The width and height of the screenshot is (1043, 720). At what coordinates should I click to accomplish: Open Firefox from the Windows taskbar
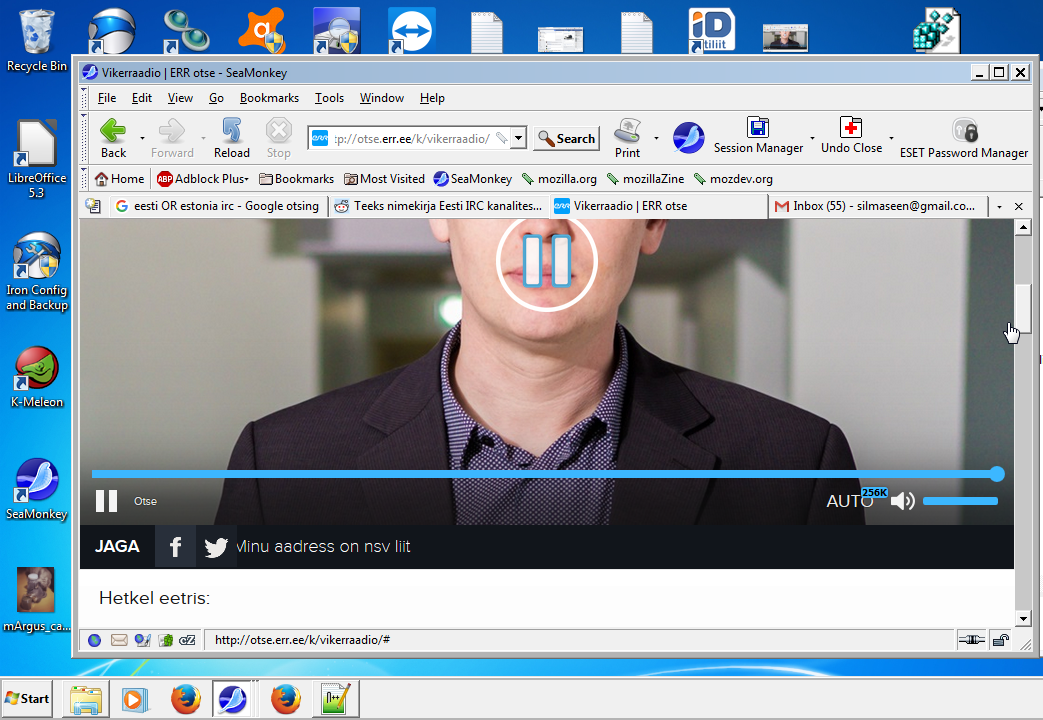tap(186, 699)
